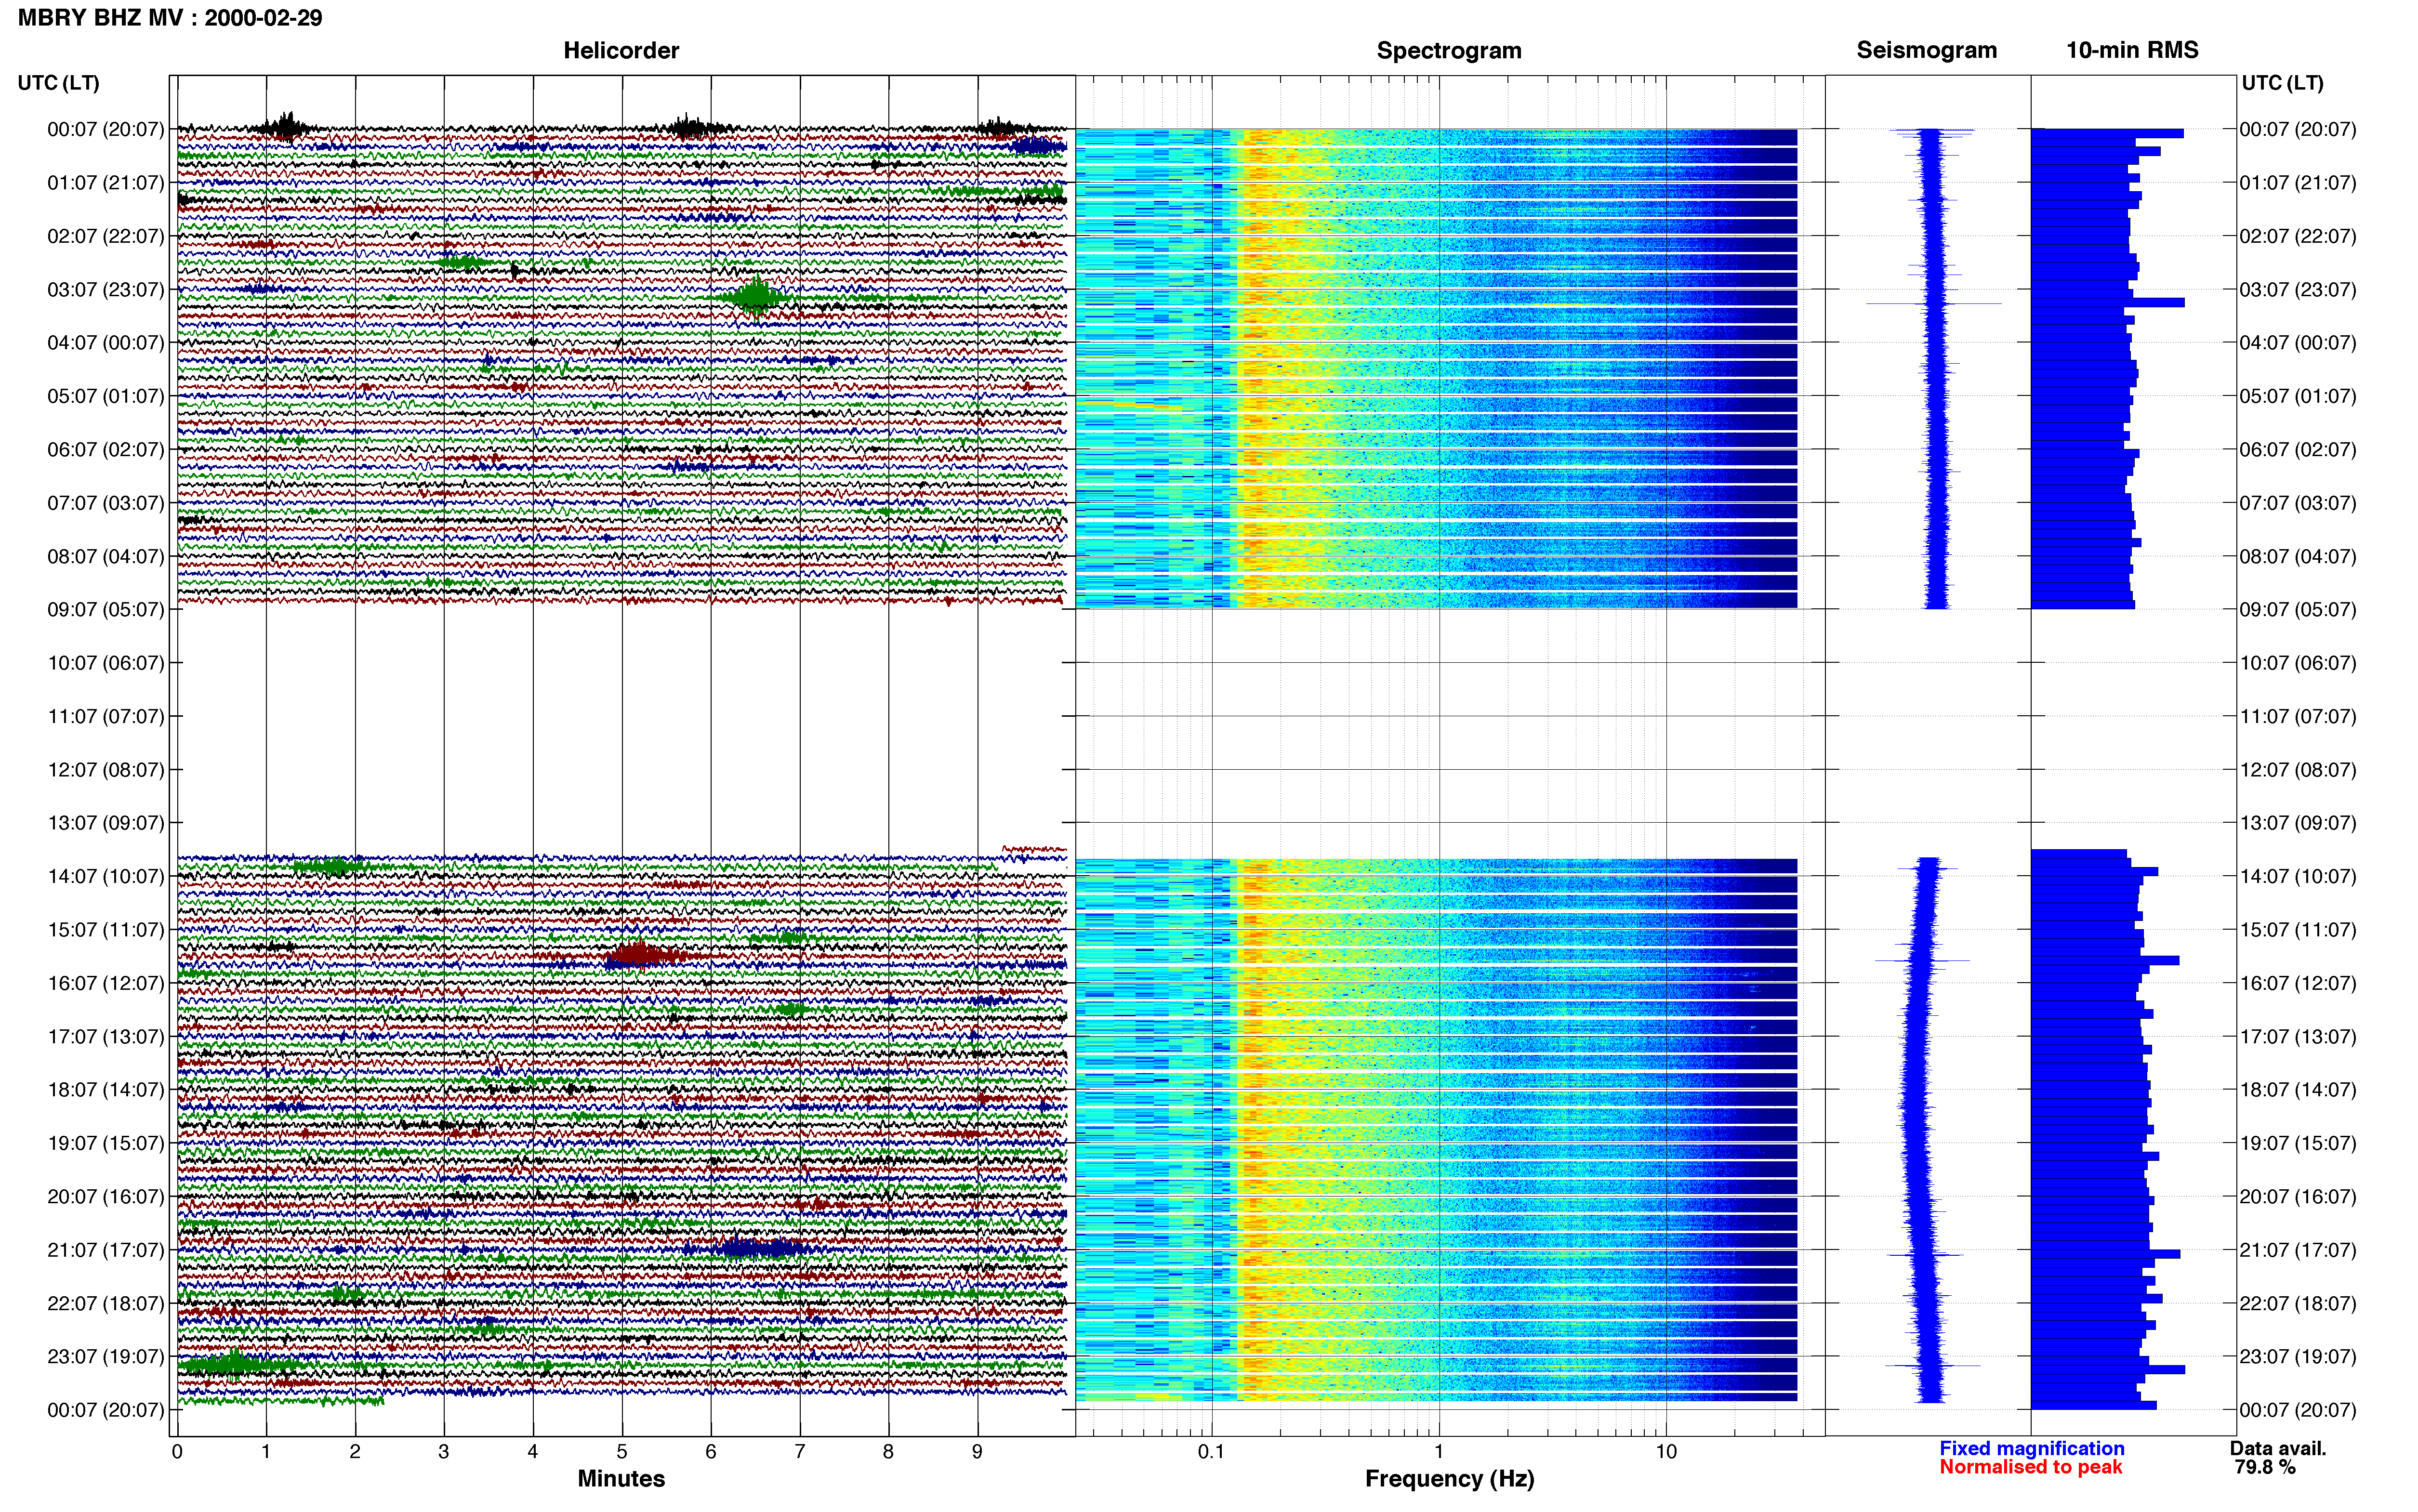Click left time label '20:07 (16:07)'
The width and height of the screenshot is (2418, 1512).
point(106,1196)
